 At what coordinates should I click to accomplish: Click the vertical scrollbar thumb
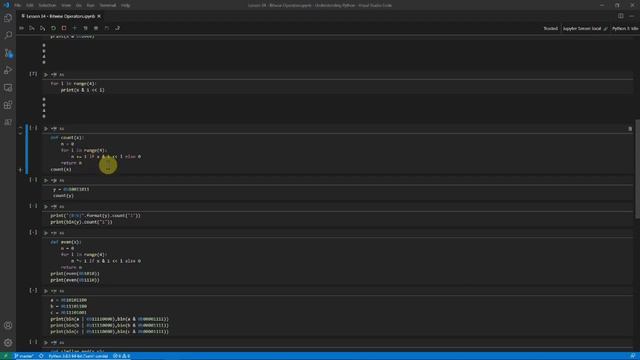pos(637,169)
